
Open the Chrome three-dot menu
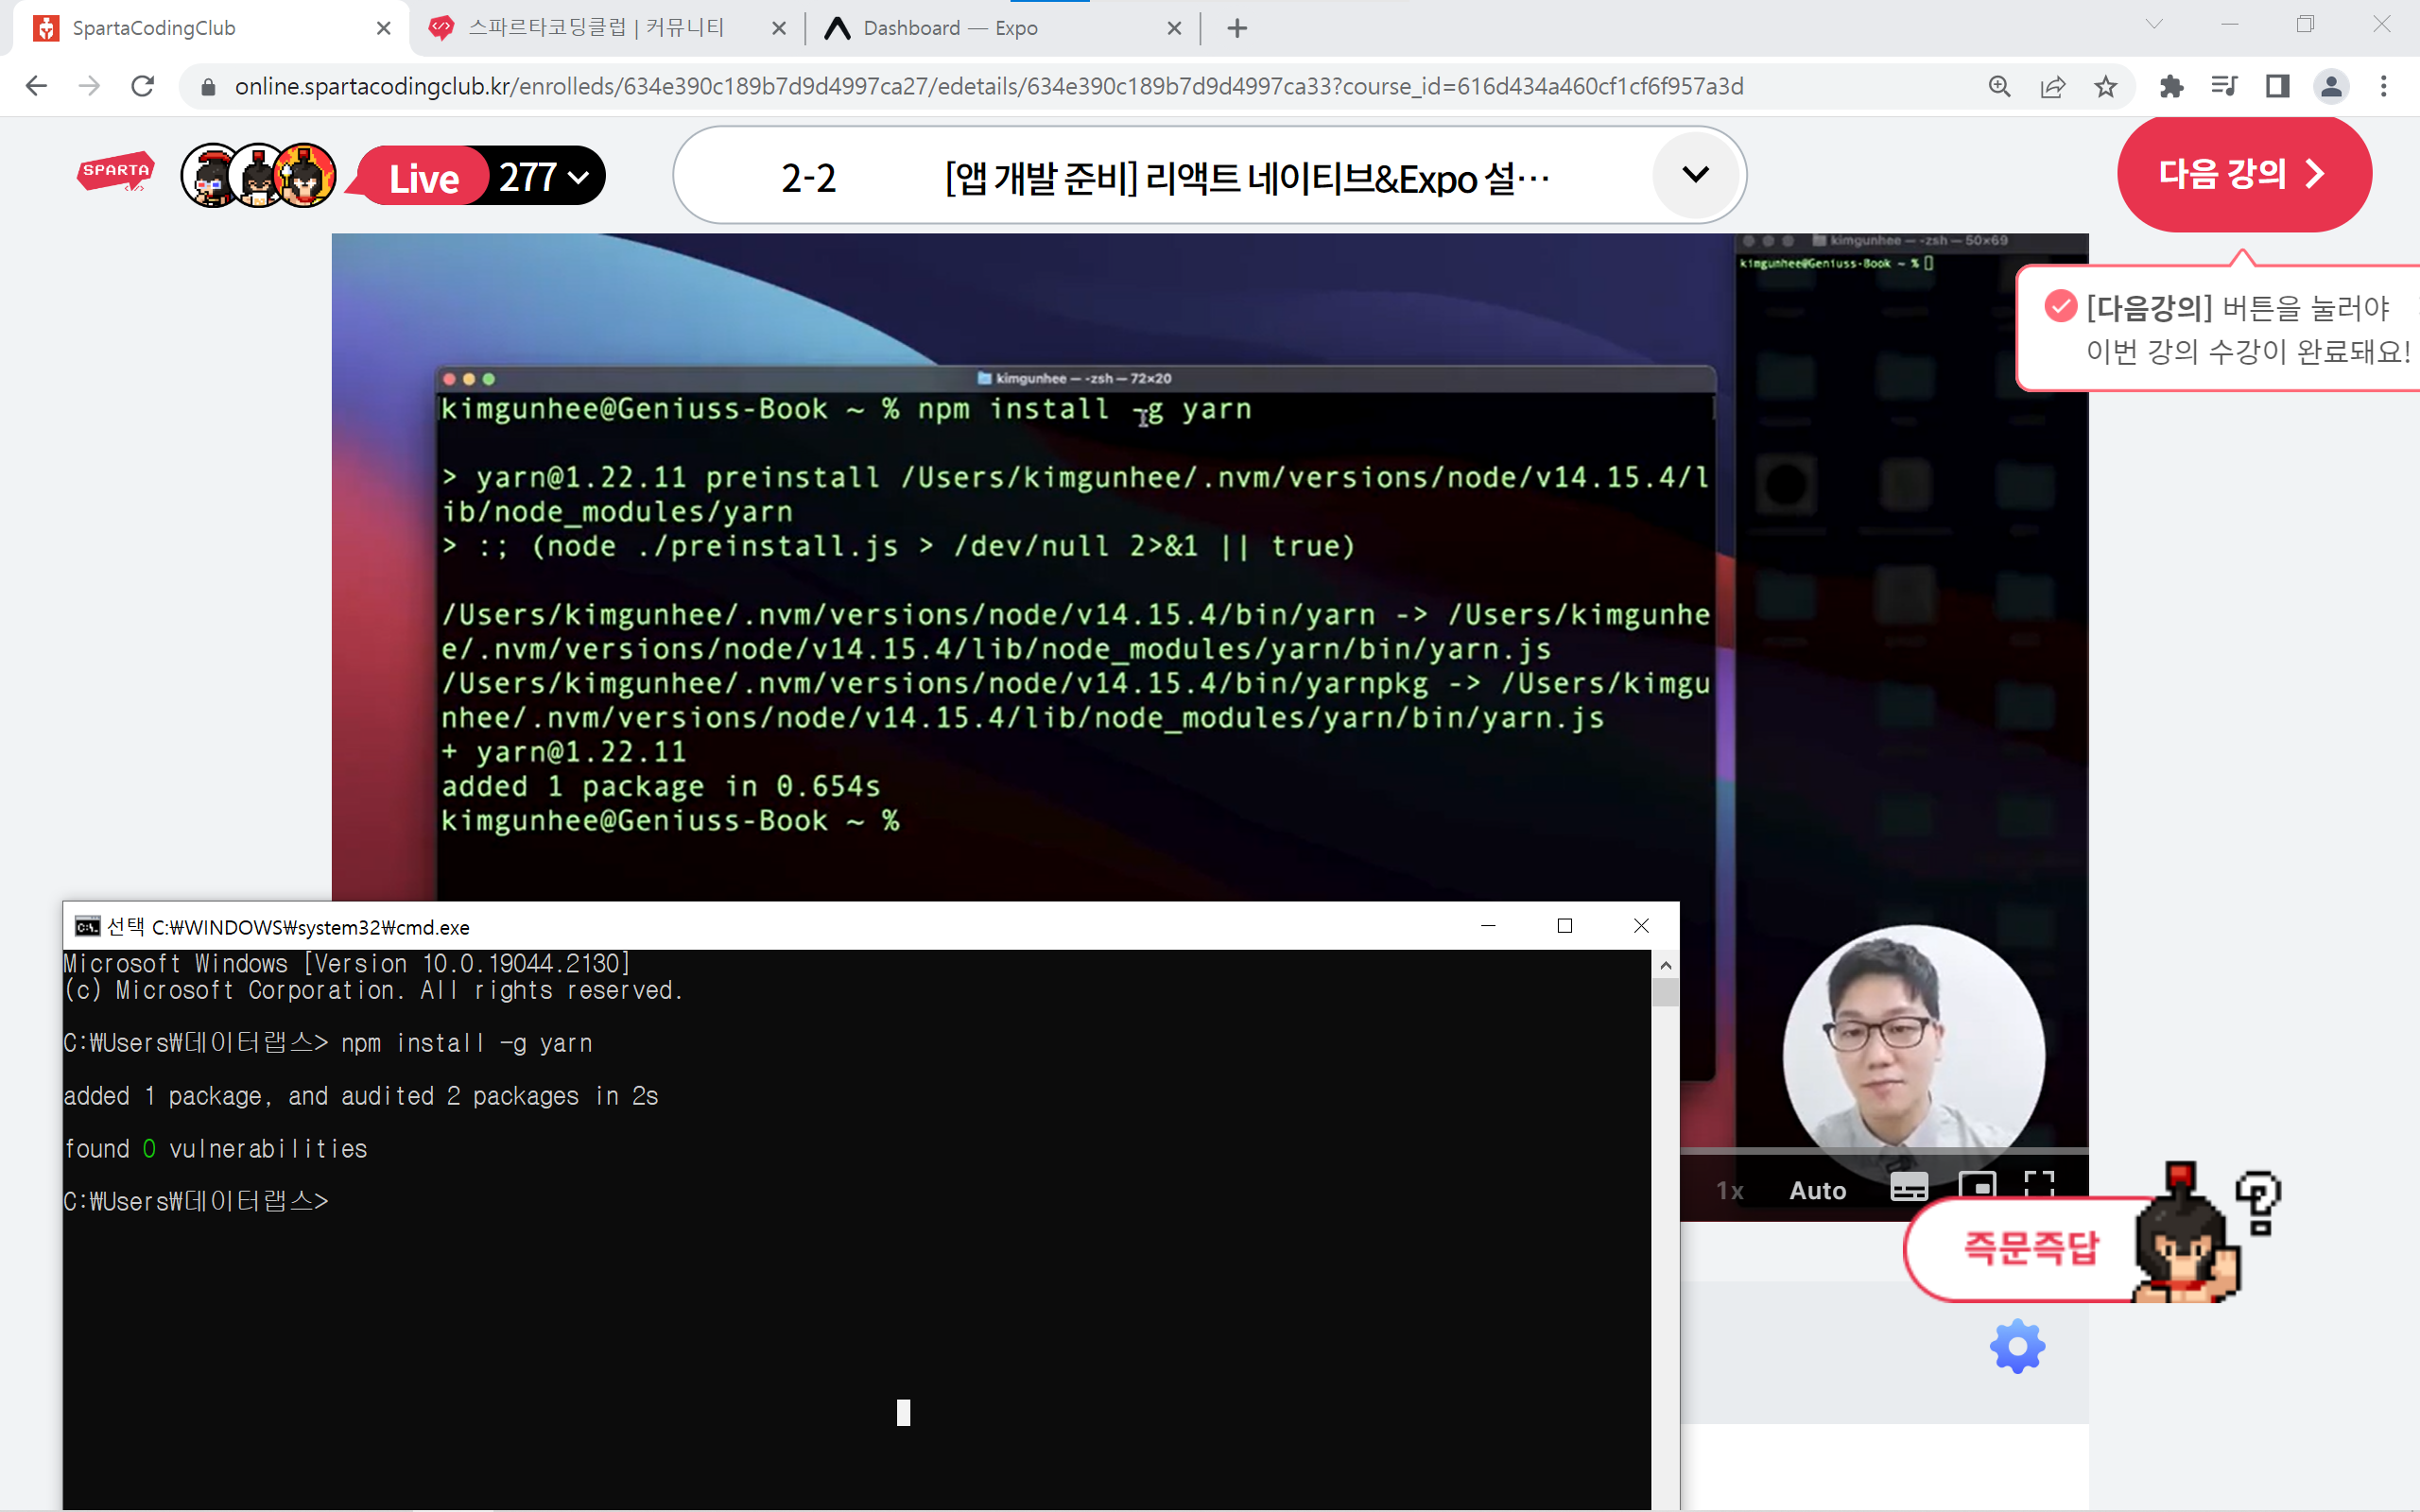pos(2384,86)
